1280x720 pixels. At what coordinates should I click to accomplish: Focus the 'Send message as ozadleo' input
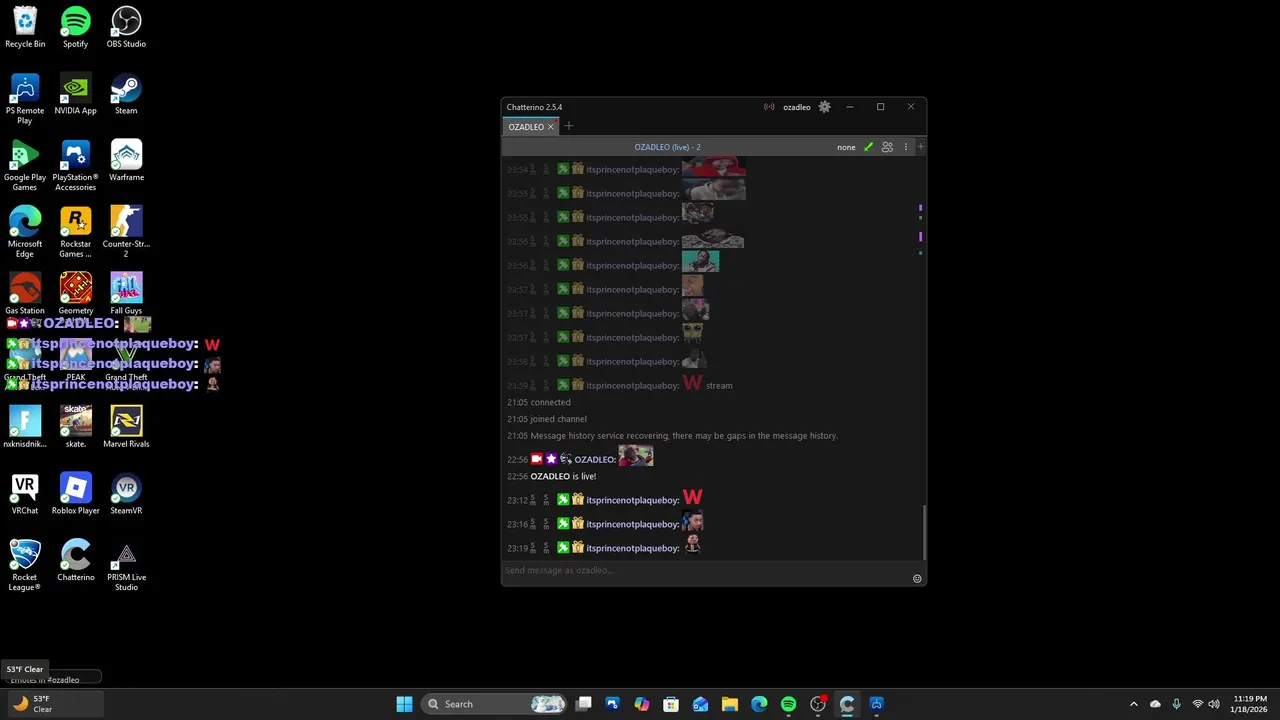[x=705, y=570]
